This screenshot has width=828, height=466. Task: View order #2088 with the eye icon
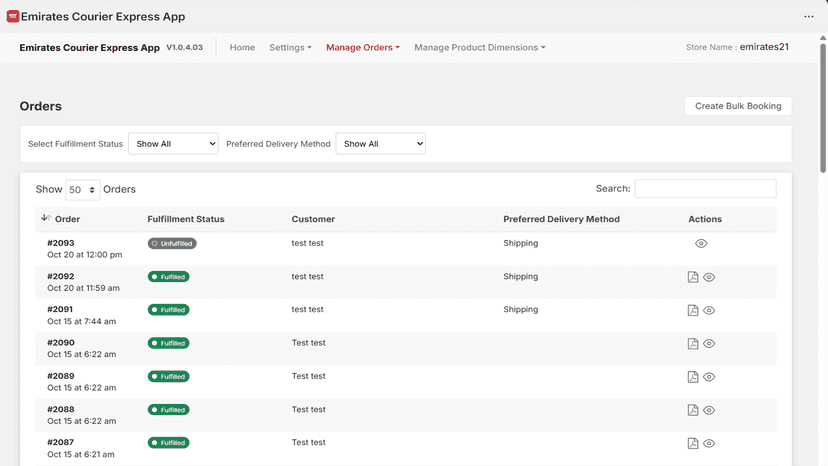(709, 411)
